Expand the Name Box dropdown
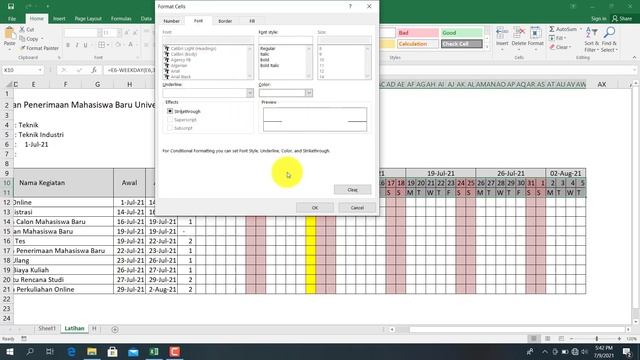Image resolution: width=640 pixels, height=360 pixels. pos(40,70)
